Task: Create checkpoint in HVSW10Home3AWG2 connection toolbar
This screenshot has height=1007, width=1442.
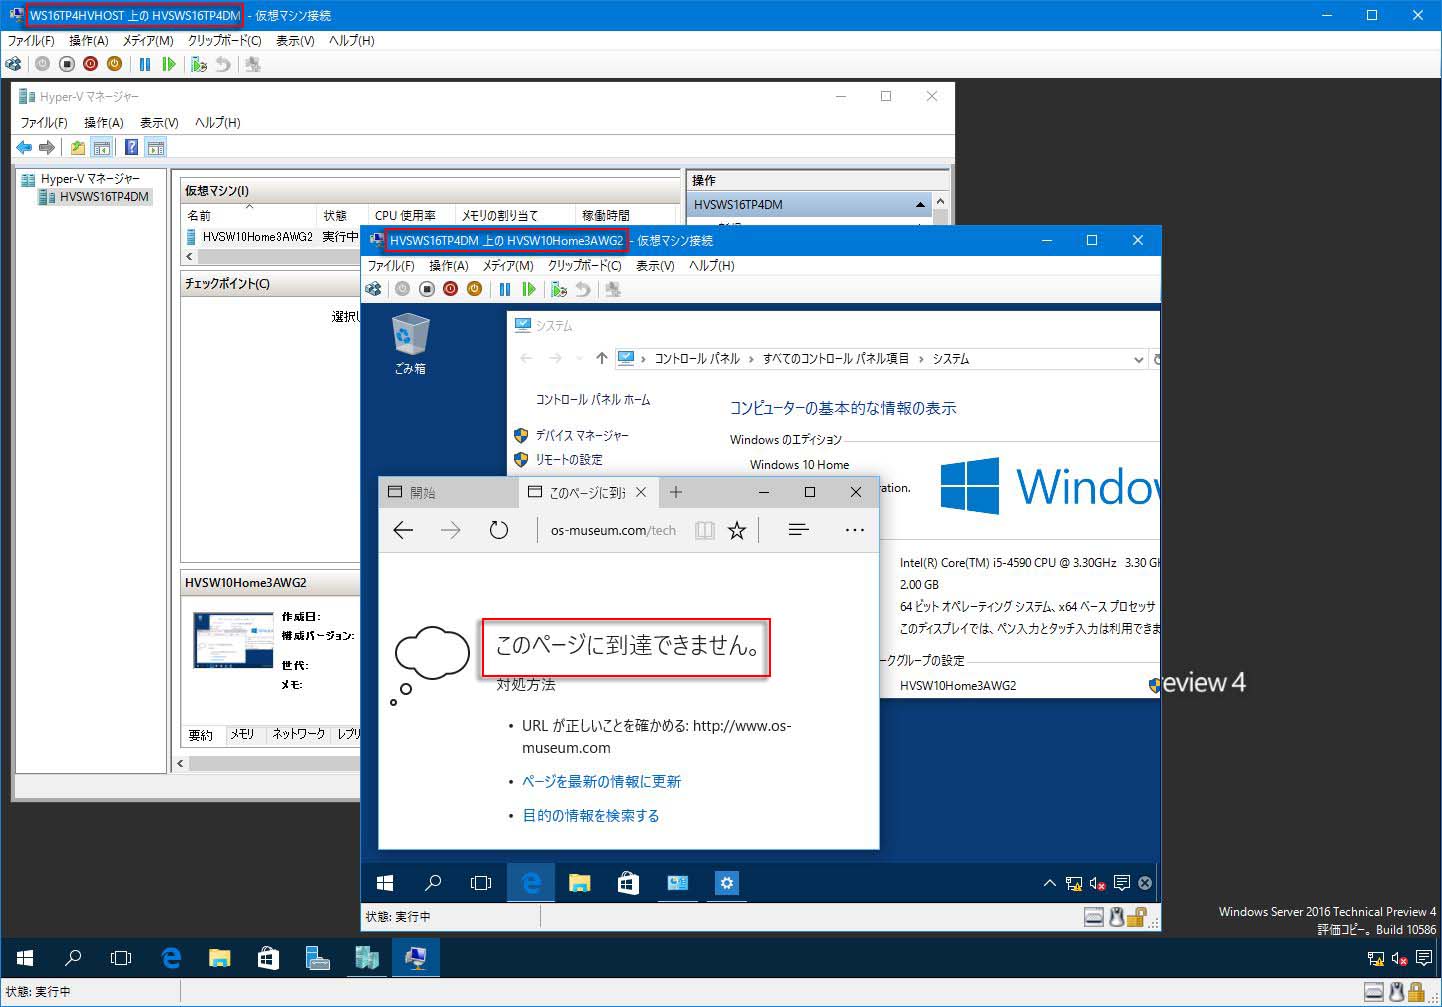Action: [559, 289]
